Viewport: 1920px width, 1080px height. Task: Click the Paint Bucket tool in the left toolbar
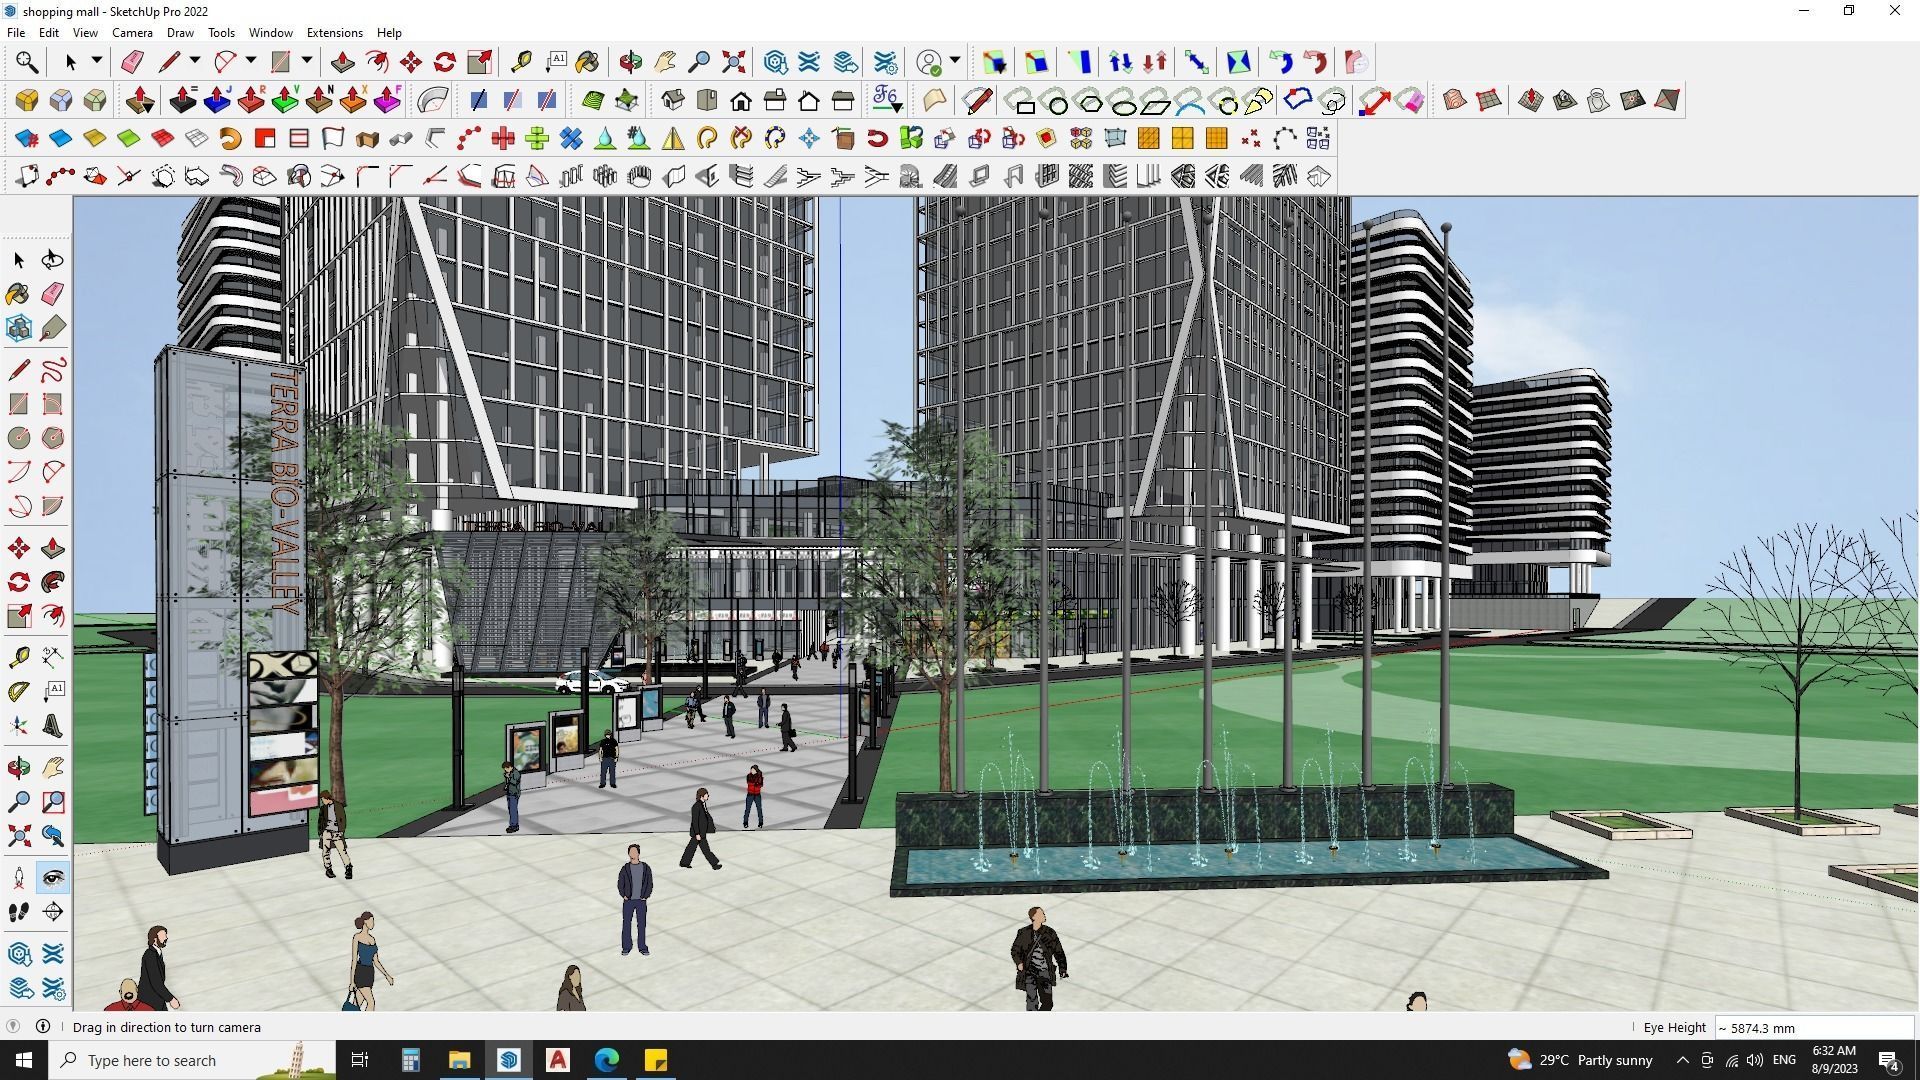click(x=18, y=293)
